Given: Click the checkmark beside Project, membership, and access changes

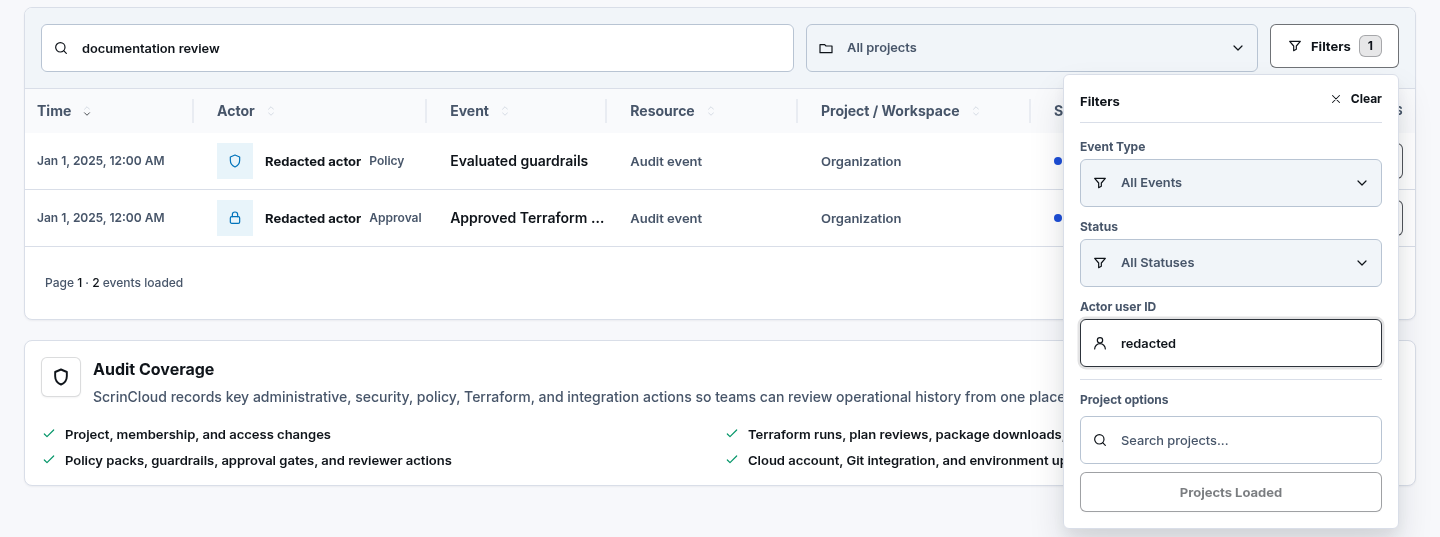Looking at the screenshot, I should (x=49, y=434).
